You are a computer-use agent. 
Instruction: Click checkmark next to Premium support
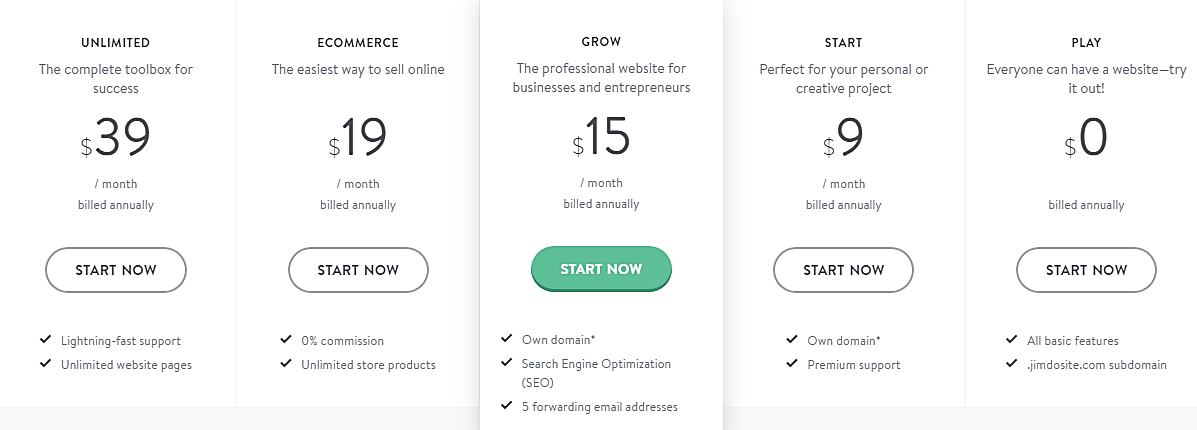[x=792, y=364]
